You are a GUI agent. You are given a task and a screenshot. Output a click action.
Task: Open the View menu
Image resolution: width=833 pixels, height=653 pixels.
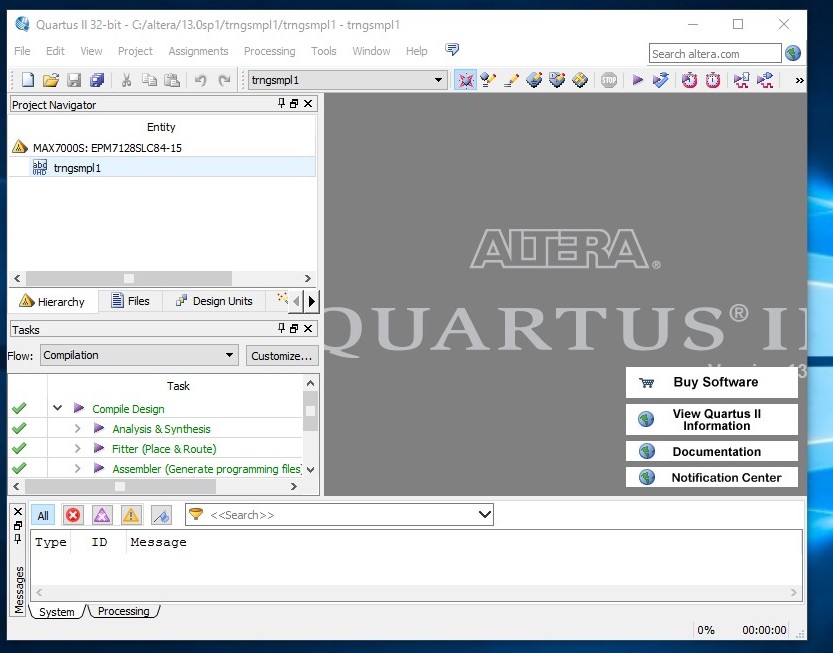(91, 51)
